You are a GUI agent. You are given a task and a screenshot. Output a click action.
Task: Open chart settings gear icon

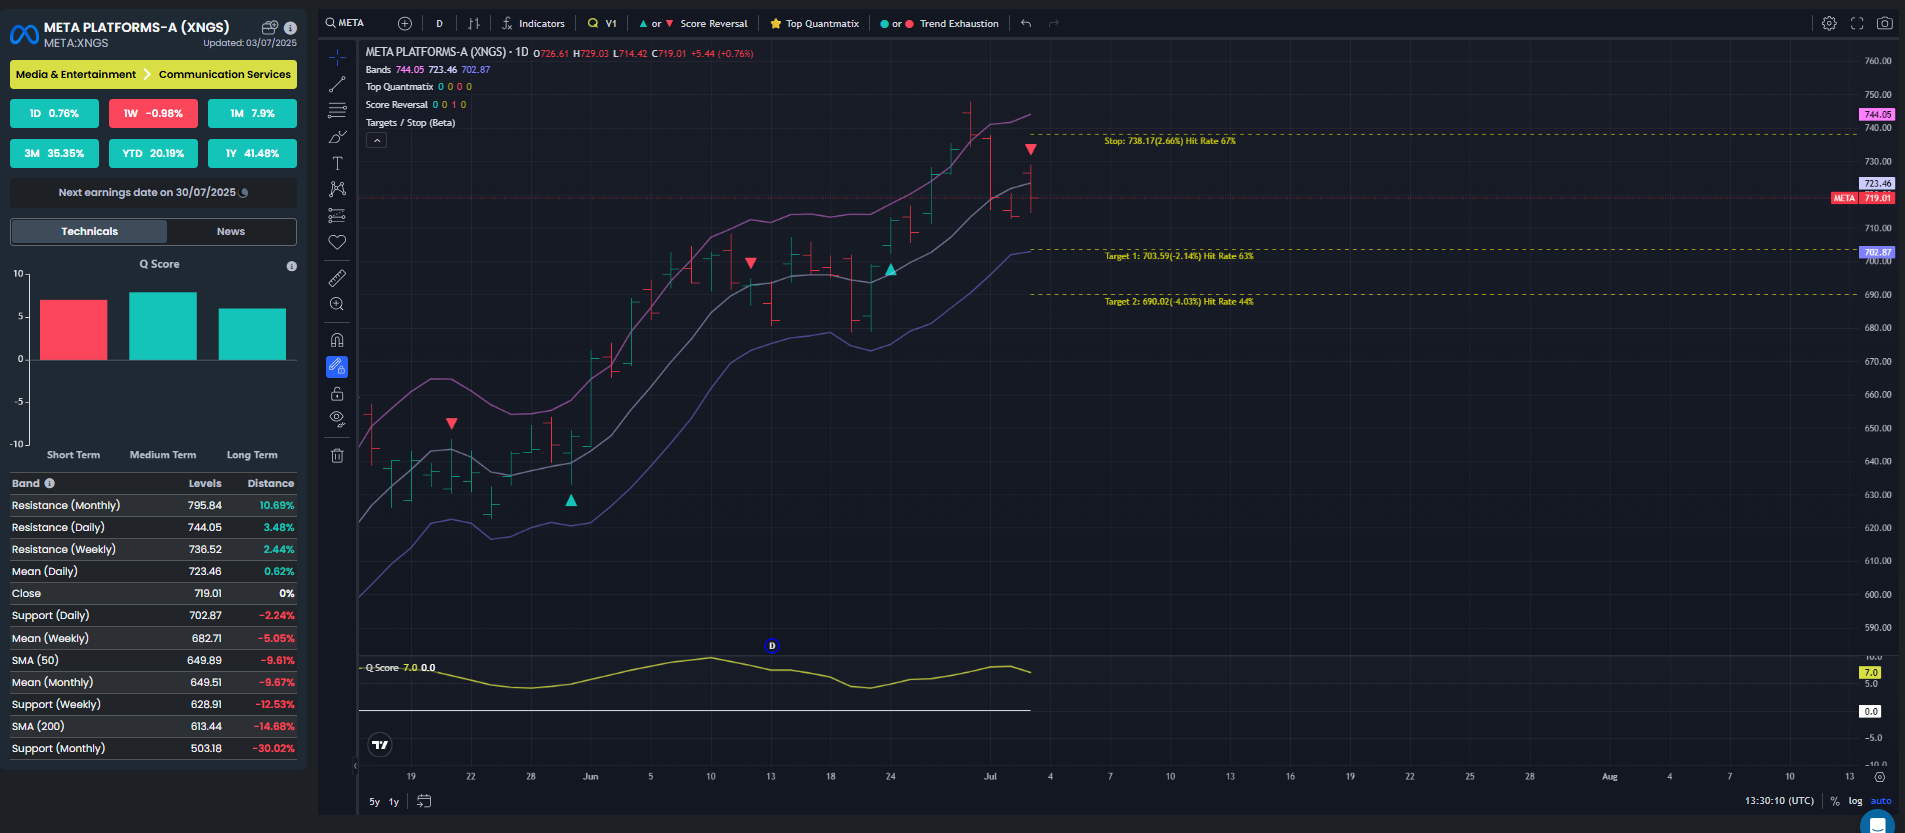coord(1829,23)
